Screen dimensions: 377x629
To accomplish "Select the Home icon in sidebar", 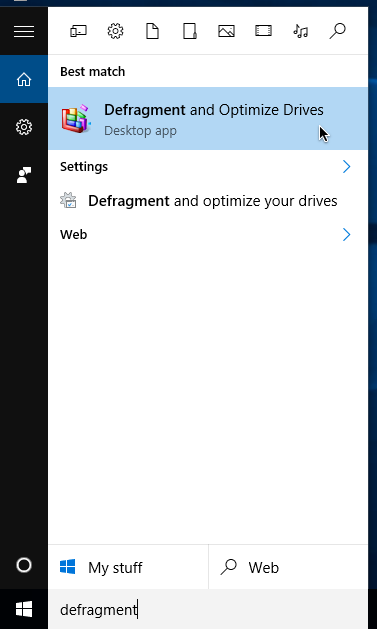I will [x=24, y=79].
